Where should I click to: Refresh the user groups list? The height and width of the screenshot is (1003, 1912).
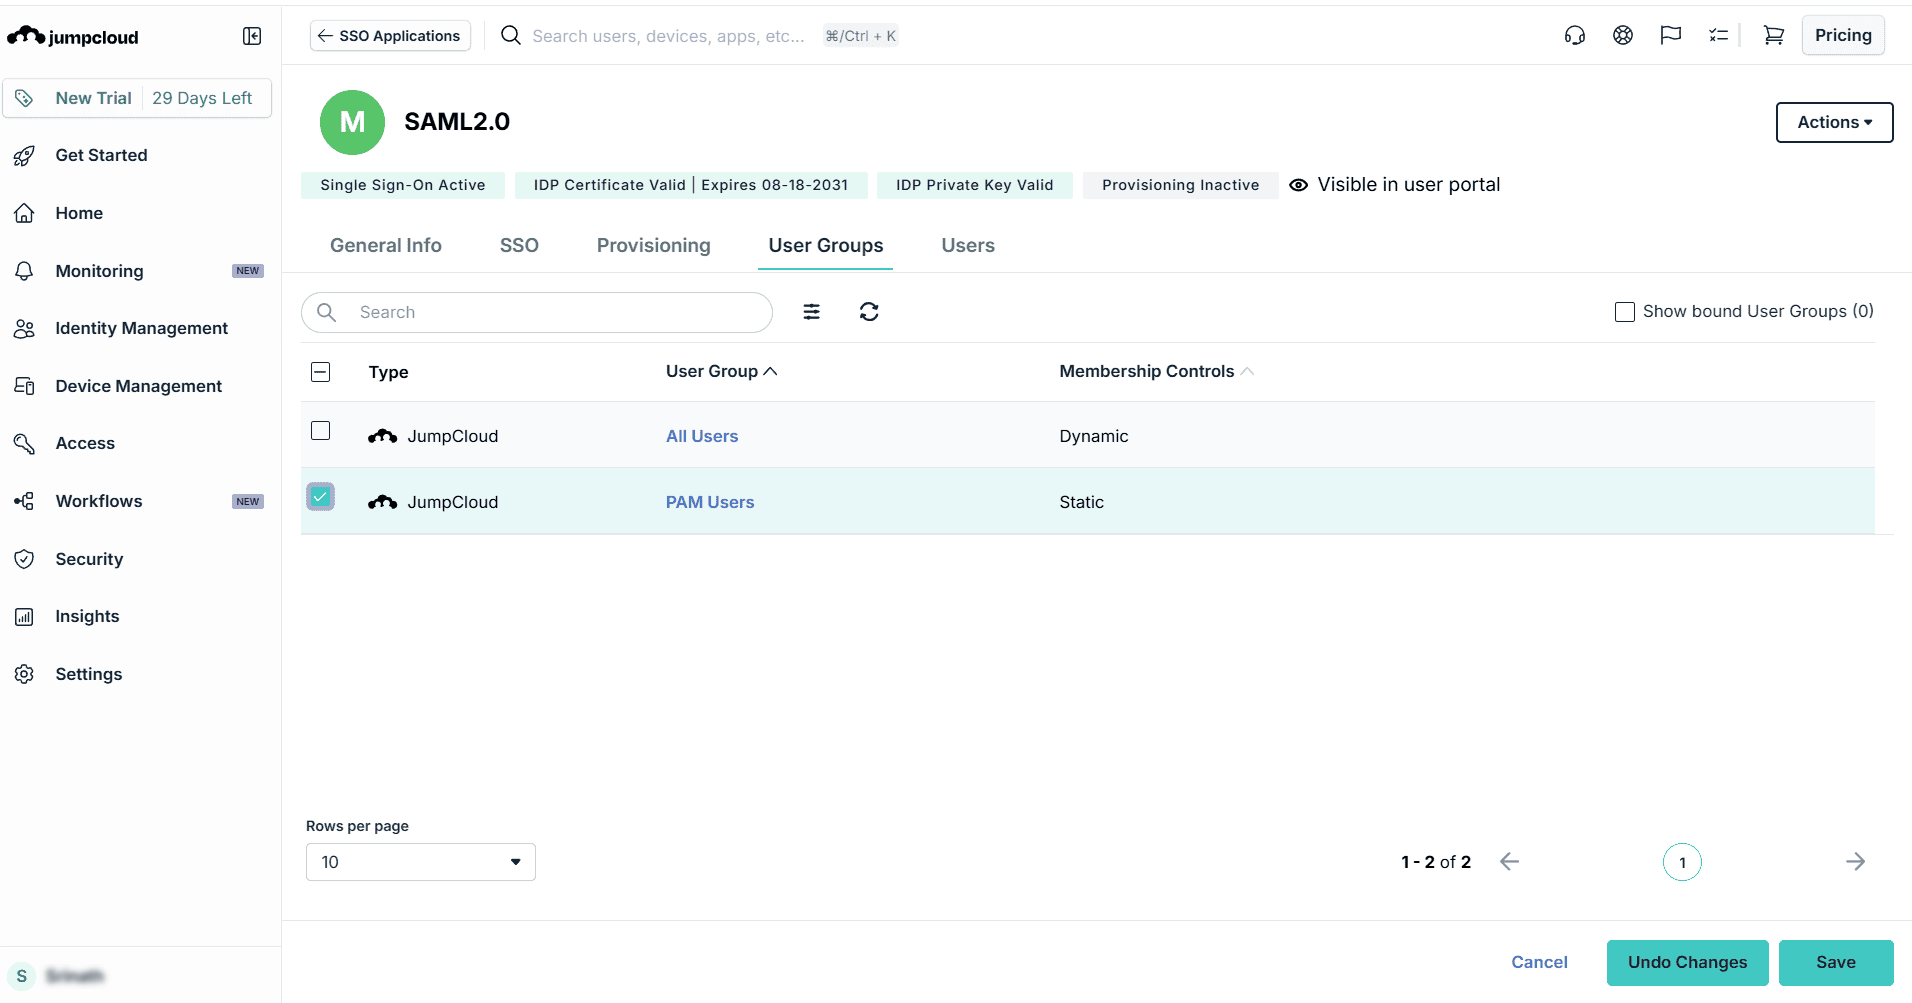point(869,312)
